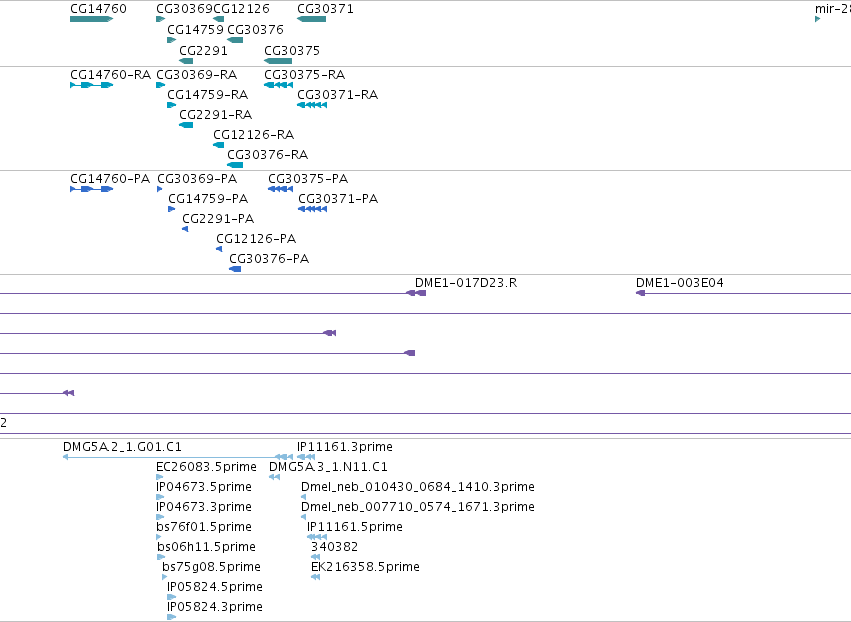Image resolution: width=851 pixels, height=622 pixels.
Task: Click the CG30376-PA label
Action: 269,259
